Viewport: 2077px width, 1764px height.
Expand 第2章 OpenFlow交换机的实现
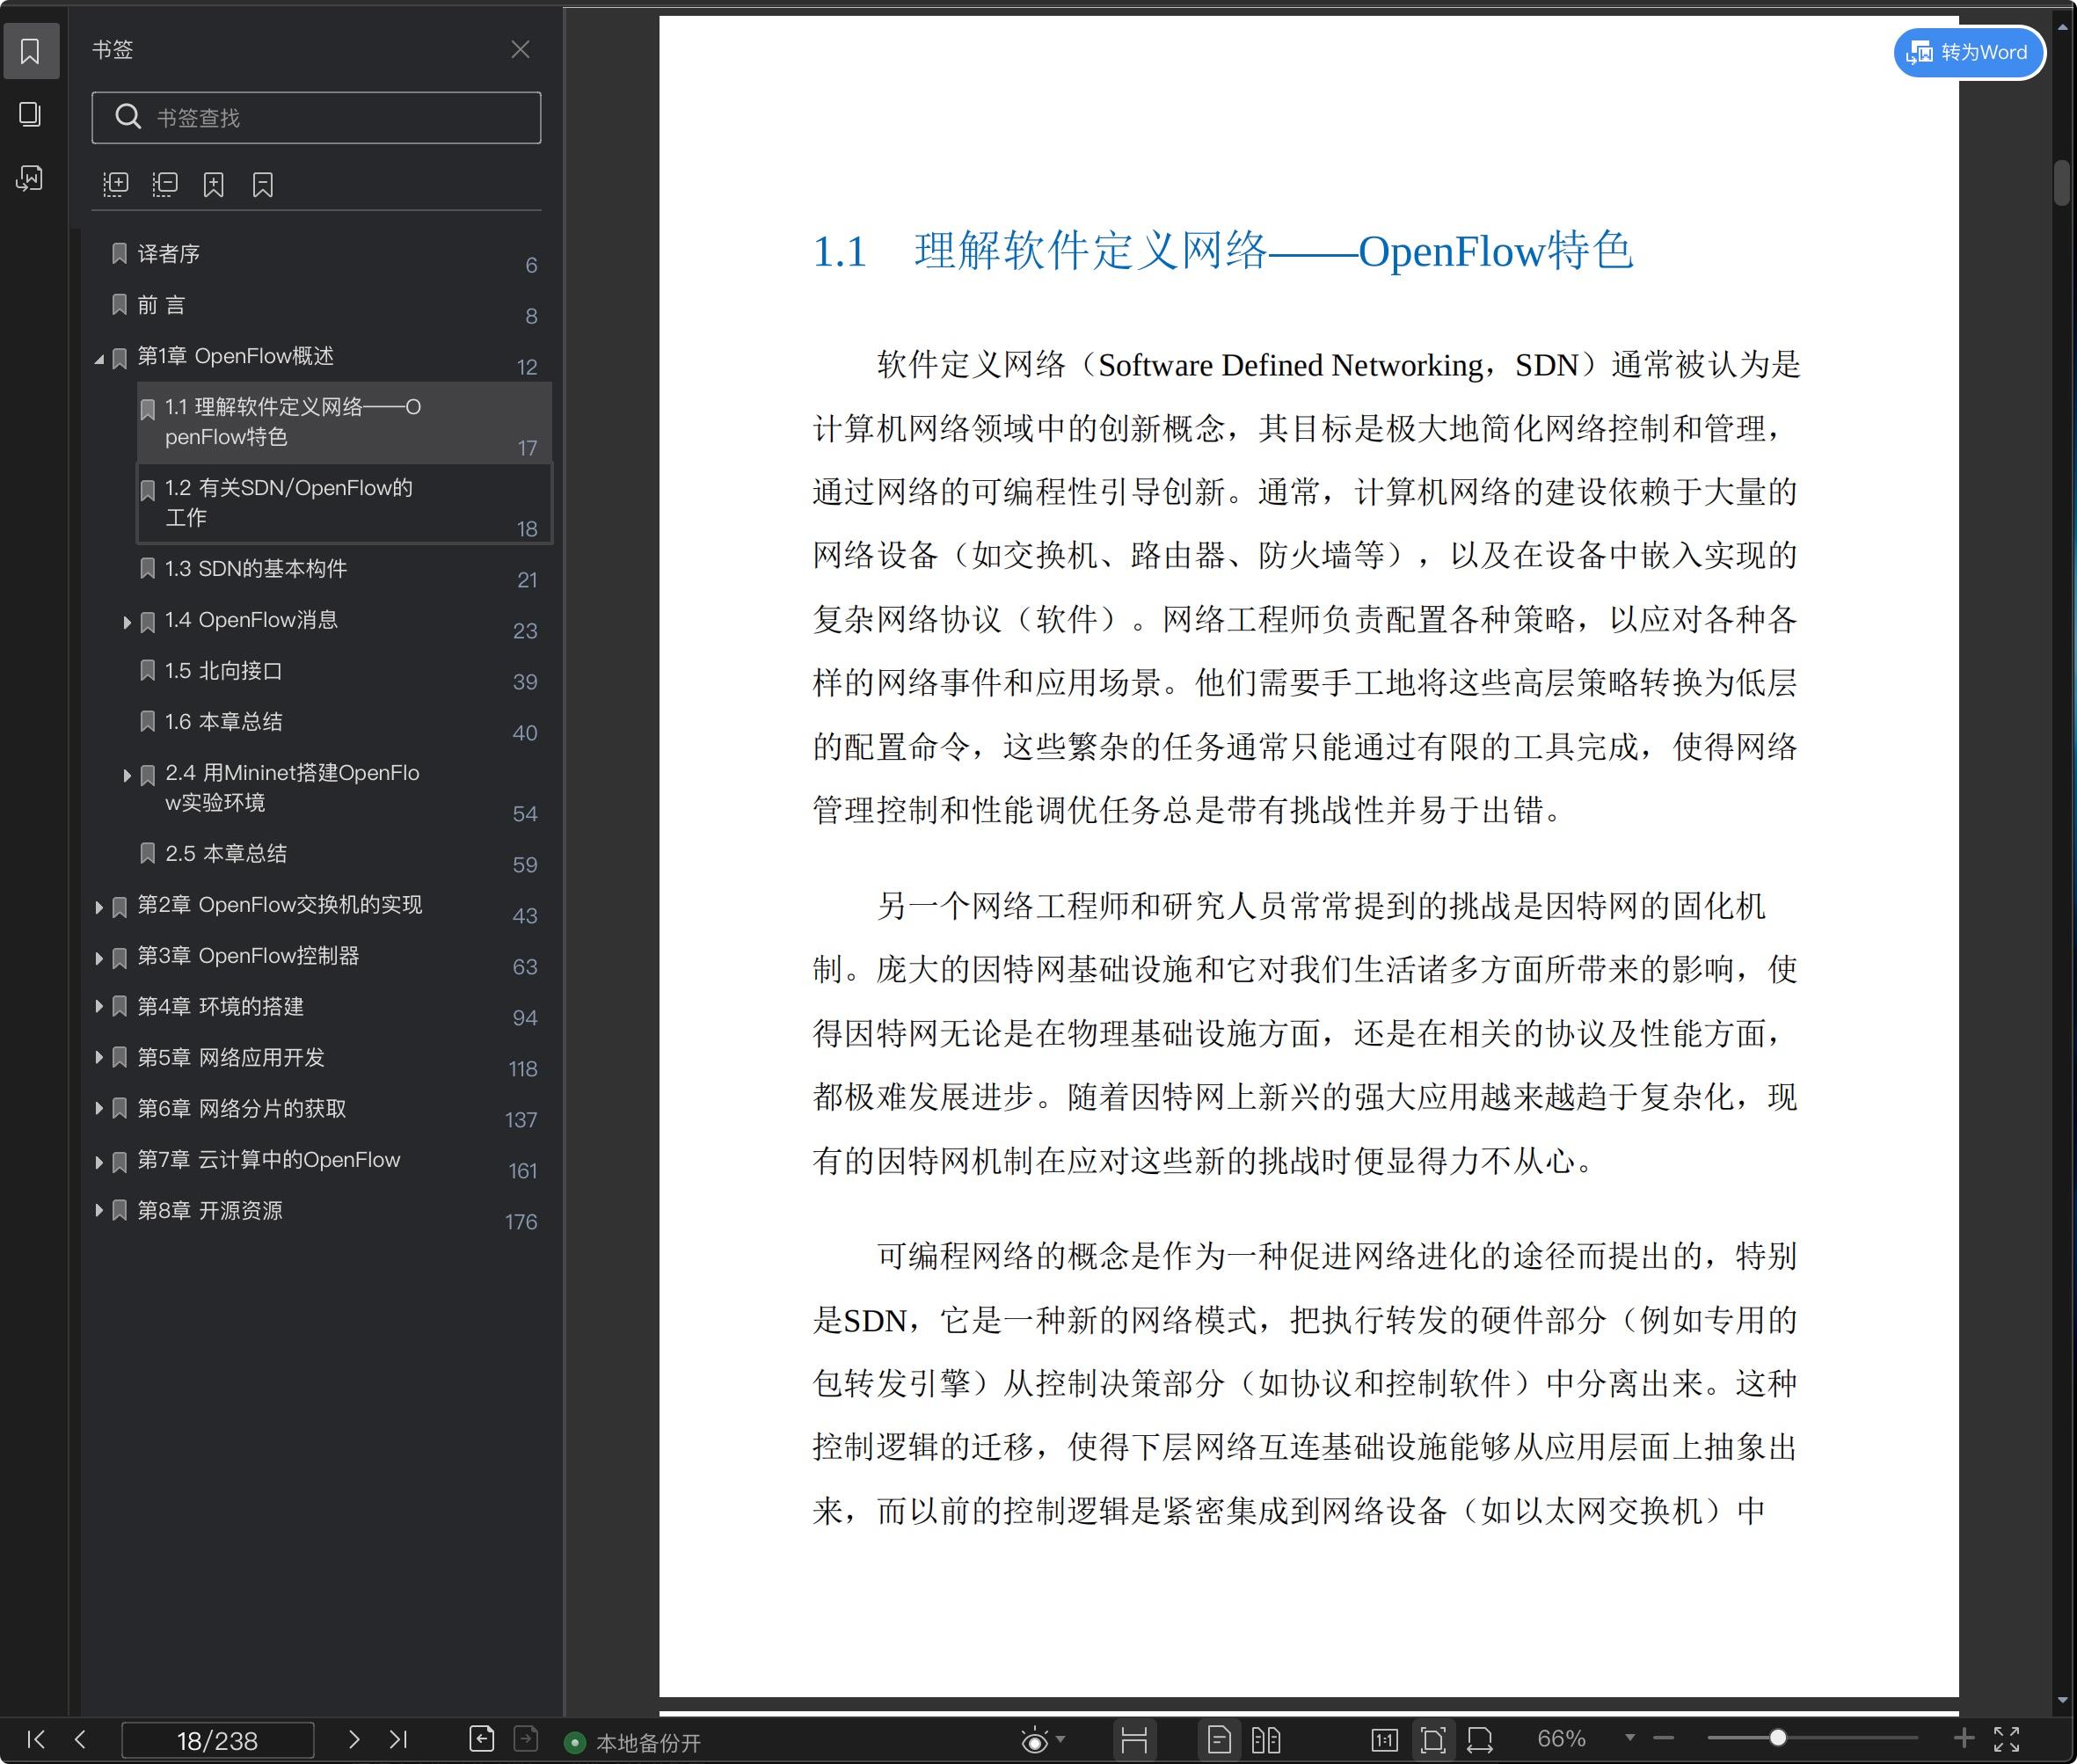99,907
